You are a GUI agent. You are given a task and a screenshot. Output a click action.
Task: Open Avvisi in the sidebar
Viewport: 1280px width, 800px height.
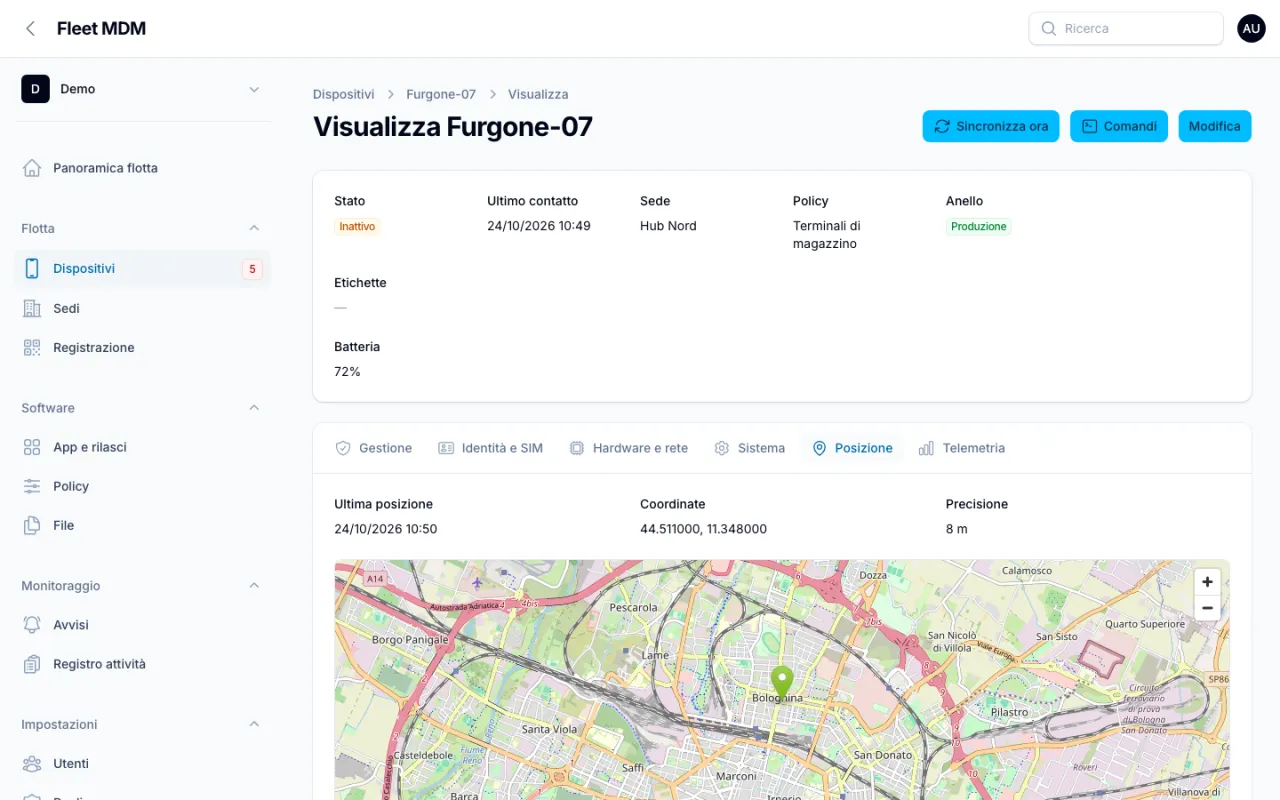(x=142, y=625)
